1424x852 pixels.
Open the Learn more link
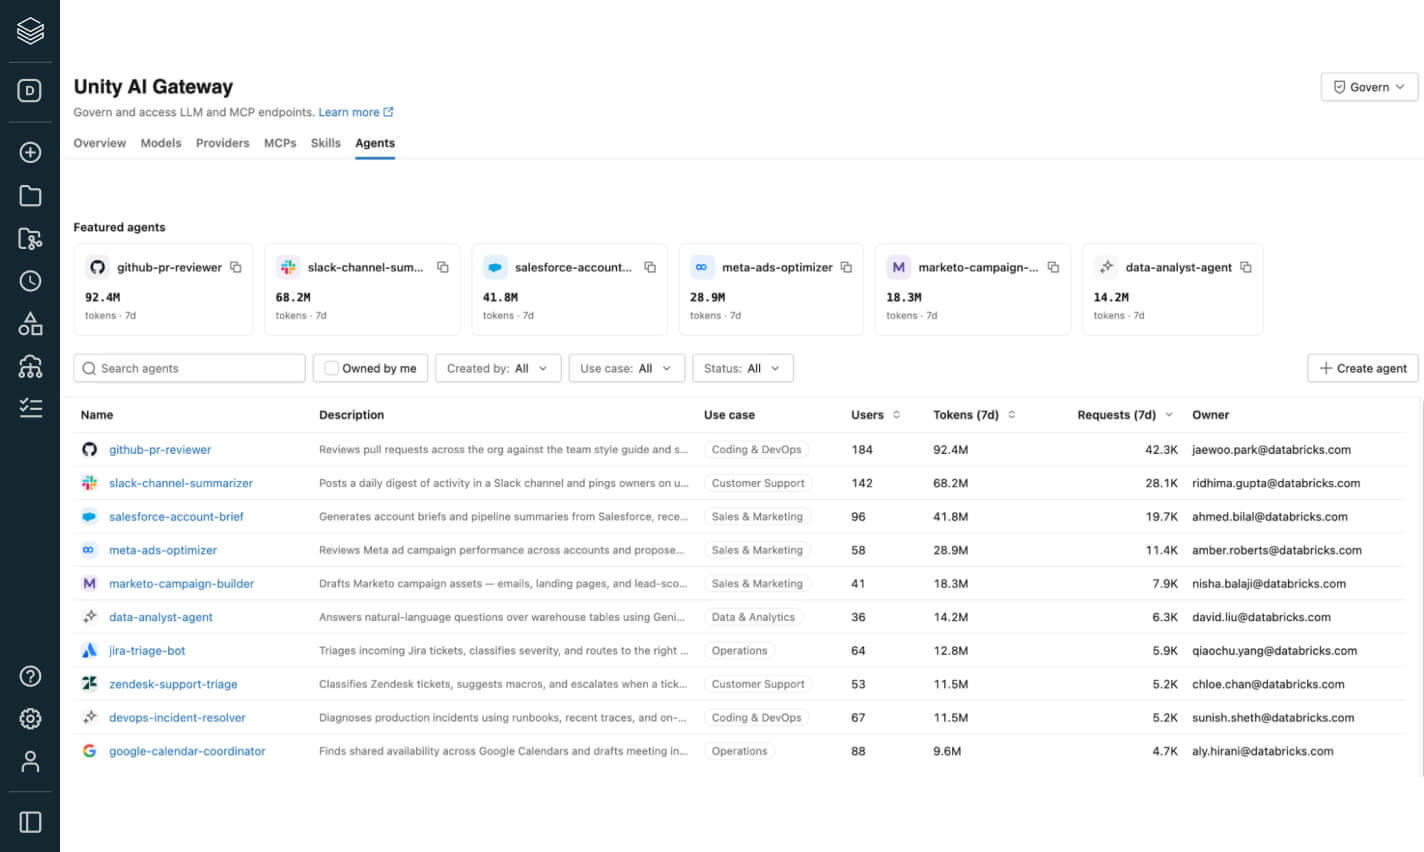pos(356,112)
